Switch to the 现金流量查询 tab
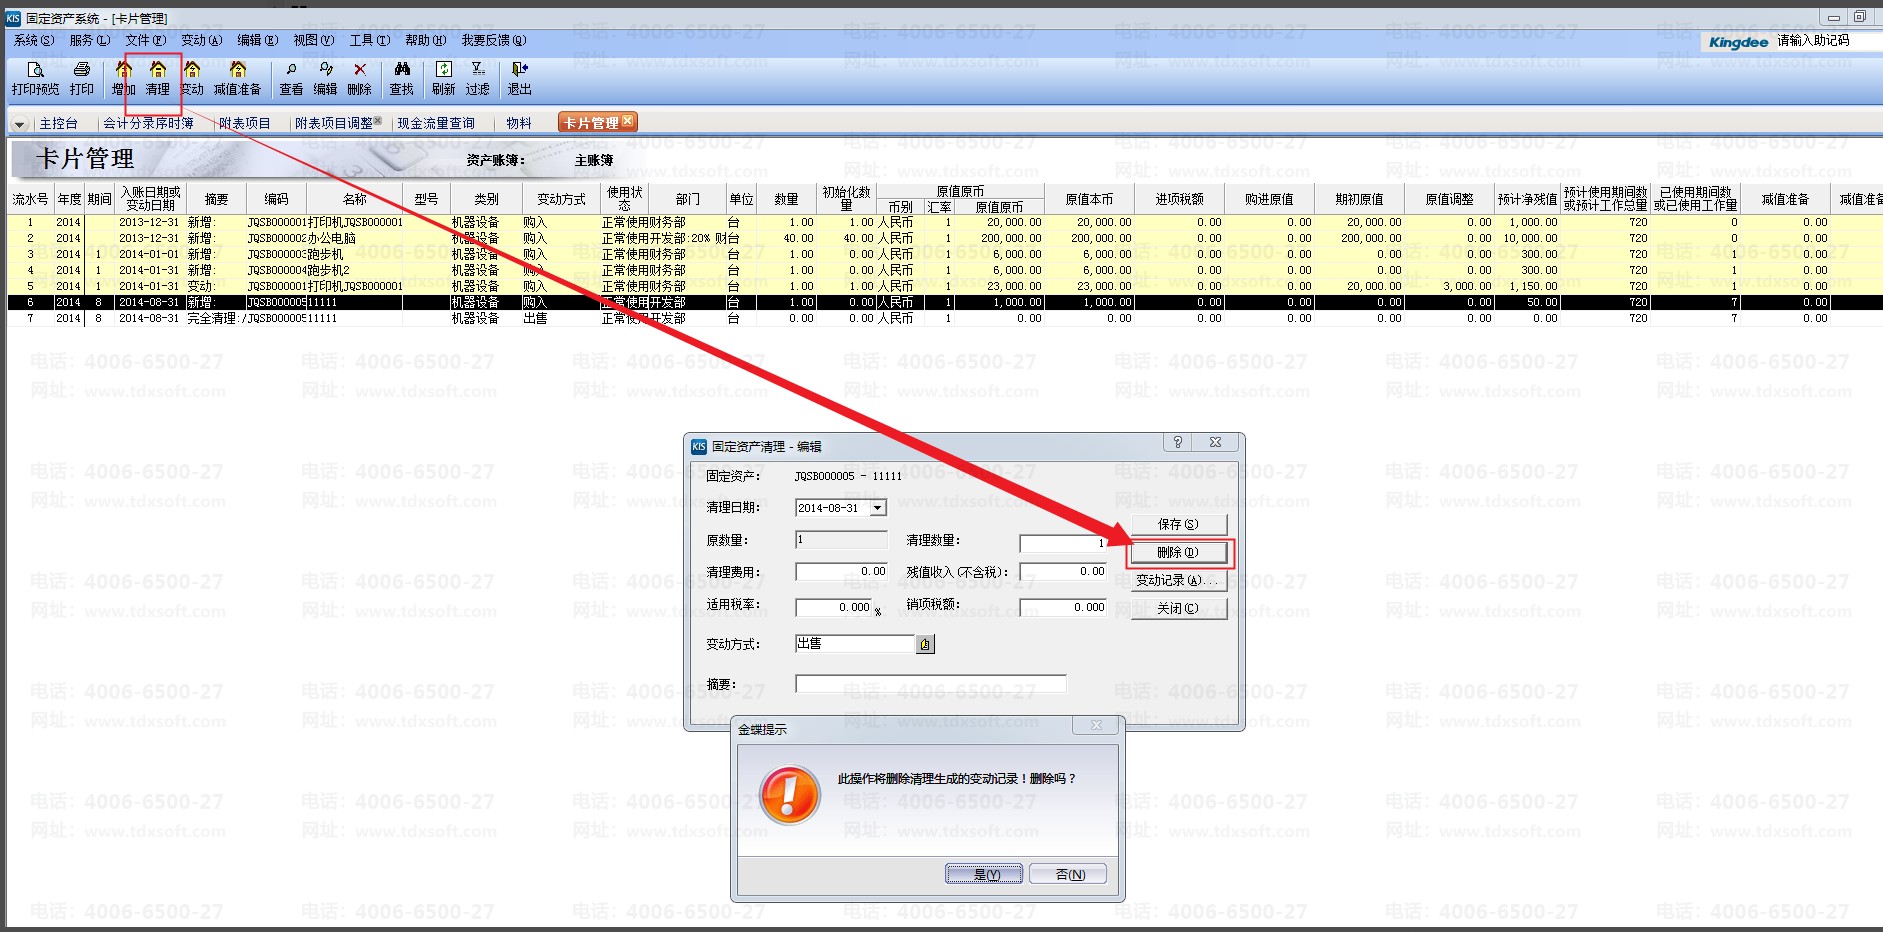This screenshot has width=1883, height=932. (435, 123)
